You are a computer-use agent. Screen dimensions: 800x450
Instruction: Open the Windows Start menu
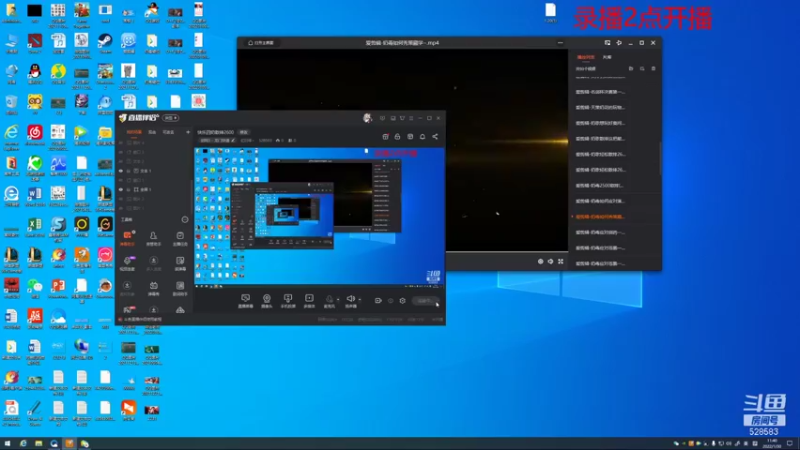pyautogui.click(x=7, y=443)
